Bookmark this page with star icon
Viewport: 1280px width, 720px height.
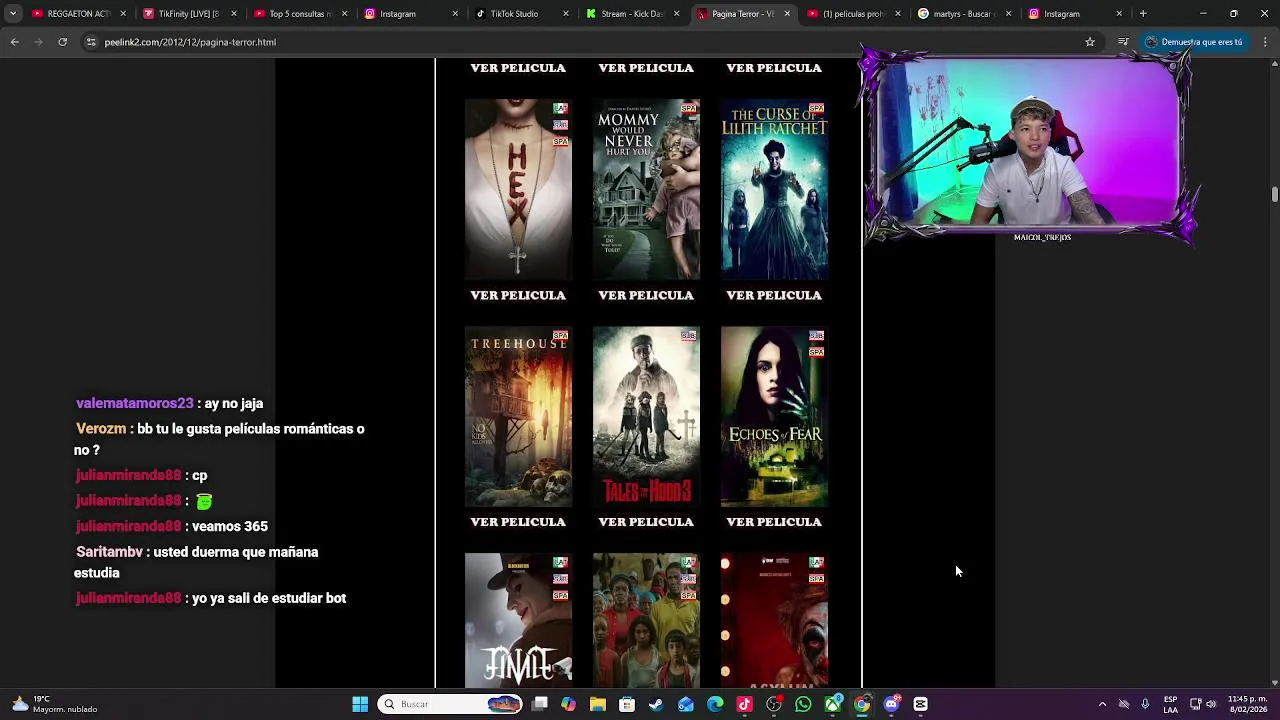click(x=1090, y=42)
